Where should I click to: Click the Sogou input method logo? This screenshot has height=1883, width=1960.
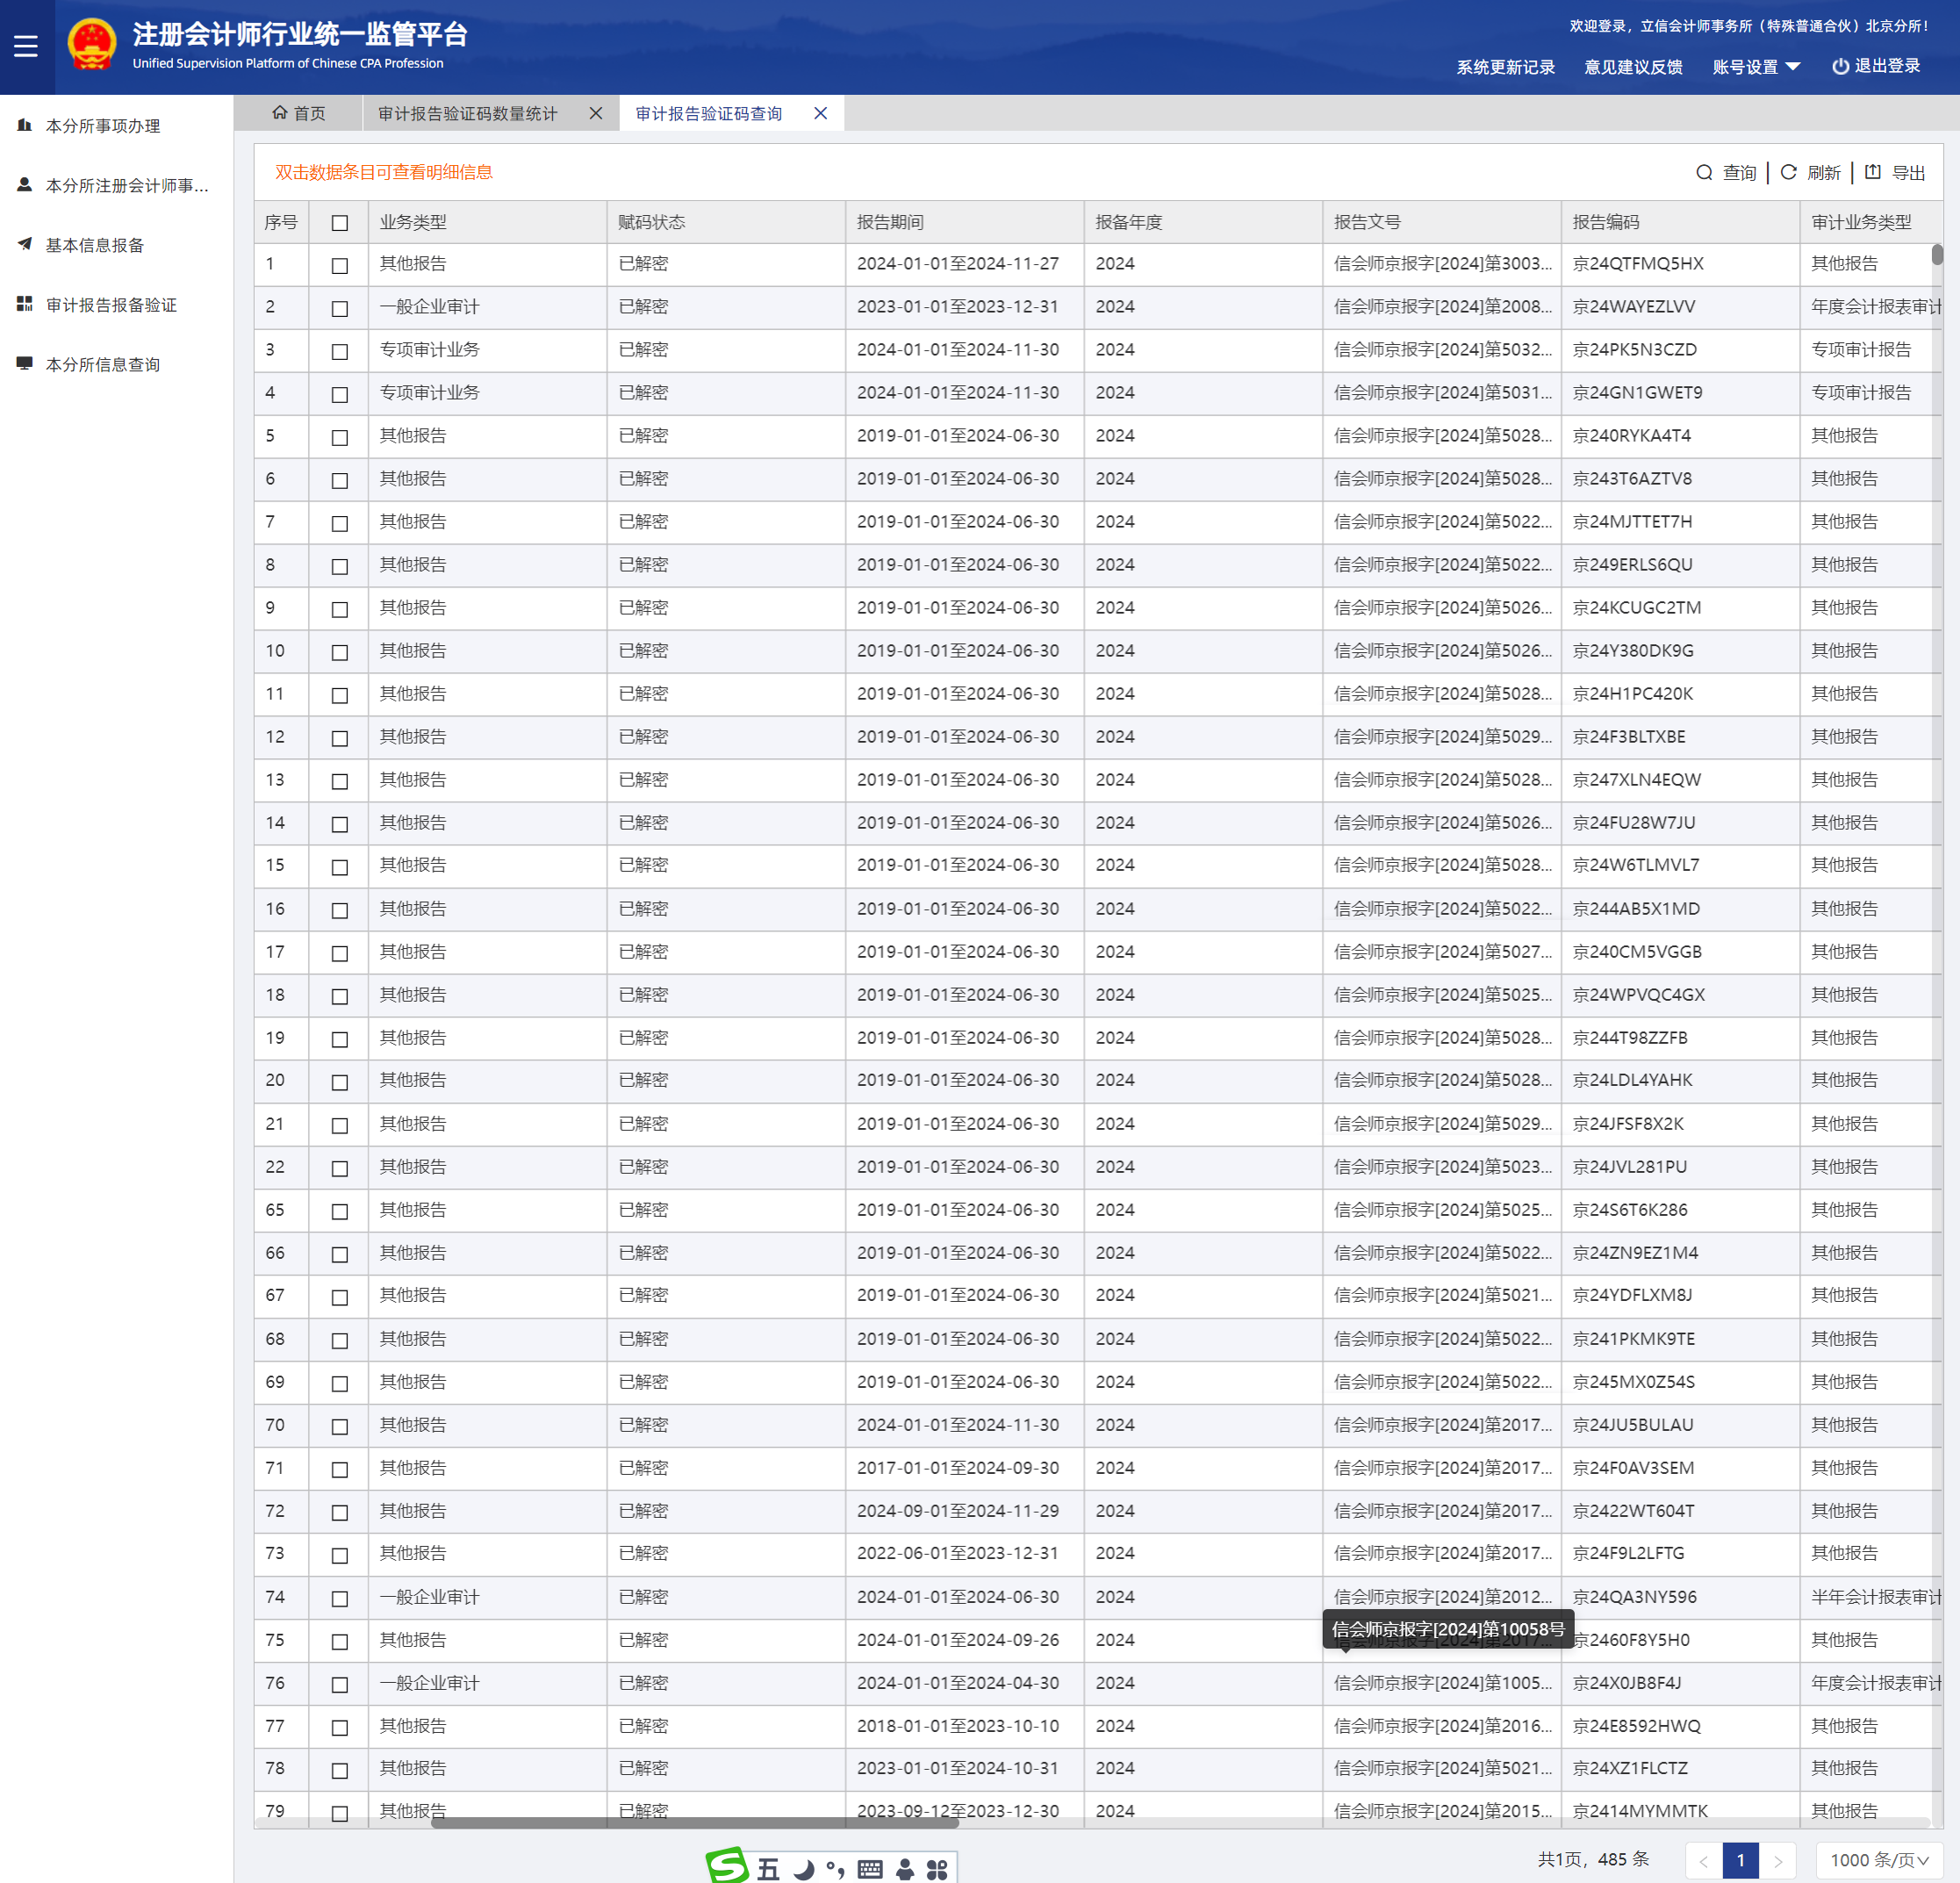point(727,1866)
